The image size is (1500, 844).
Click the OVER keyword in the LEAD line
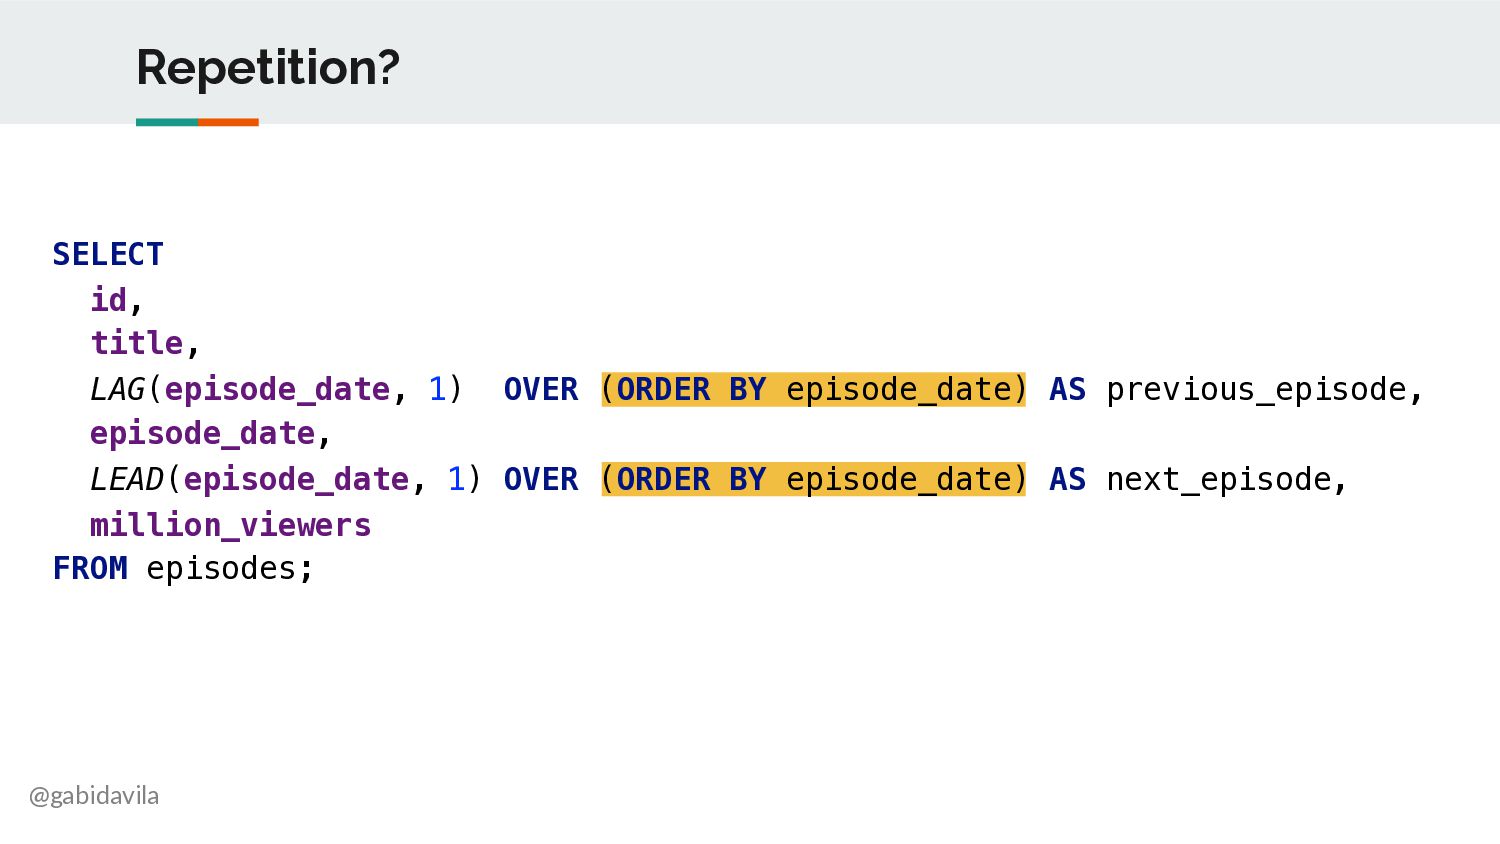tap(541, 479)
